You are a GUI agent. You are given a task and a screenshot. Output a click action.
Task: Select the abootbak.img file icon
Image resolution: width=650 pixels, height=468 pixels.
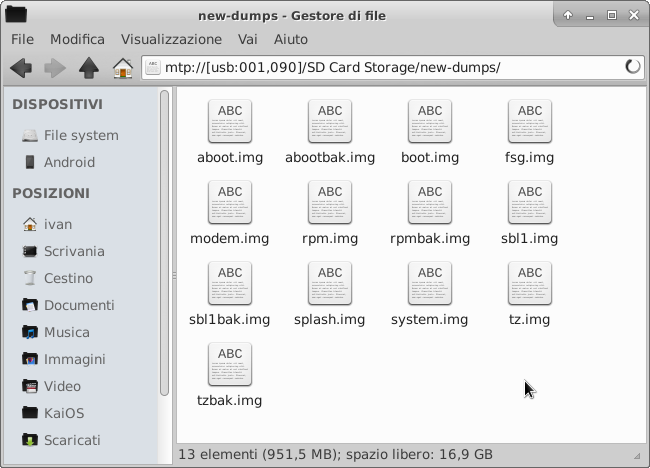coord(330,121)
